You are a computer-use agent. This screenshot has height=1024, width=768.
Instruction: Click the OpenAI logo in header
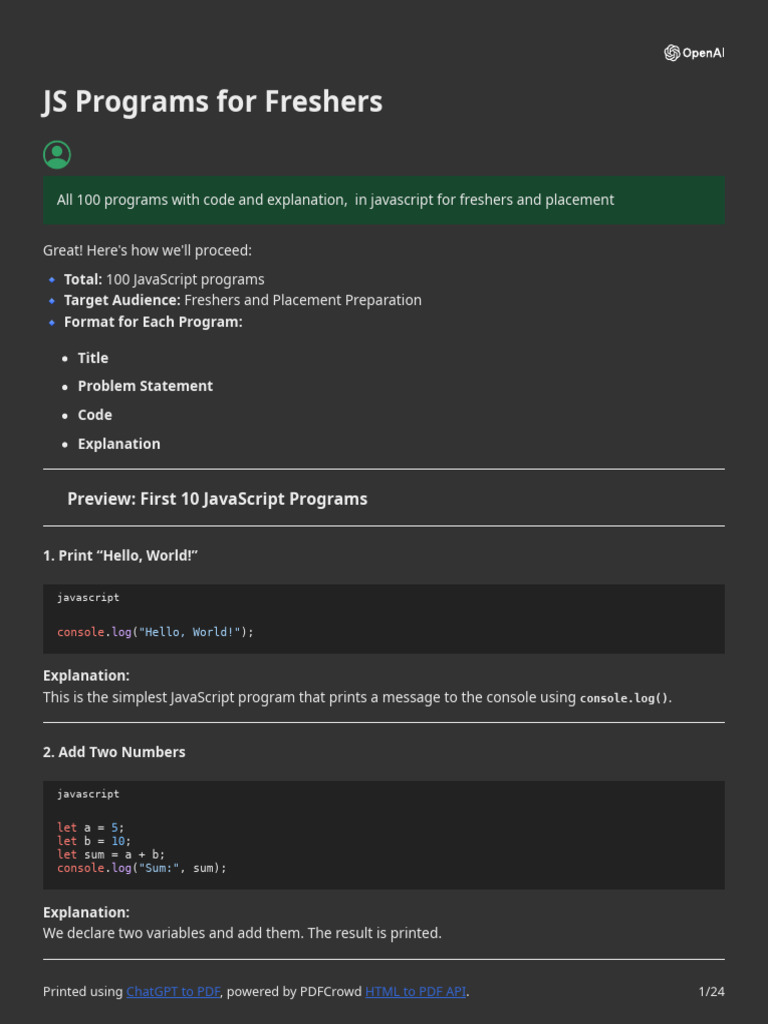pos(693,53)
